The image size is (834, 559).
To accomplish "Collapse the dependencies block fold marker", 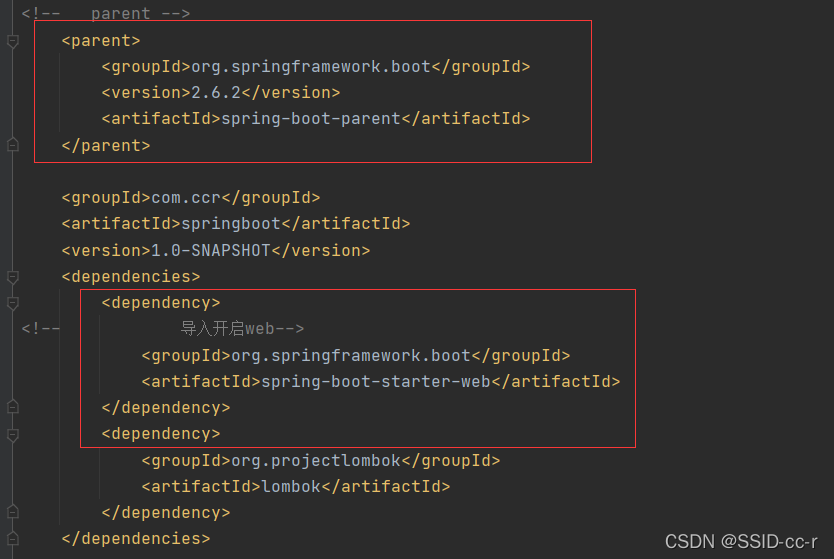I will (x=13, y=277).
